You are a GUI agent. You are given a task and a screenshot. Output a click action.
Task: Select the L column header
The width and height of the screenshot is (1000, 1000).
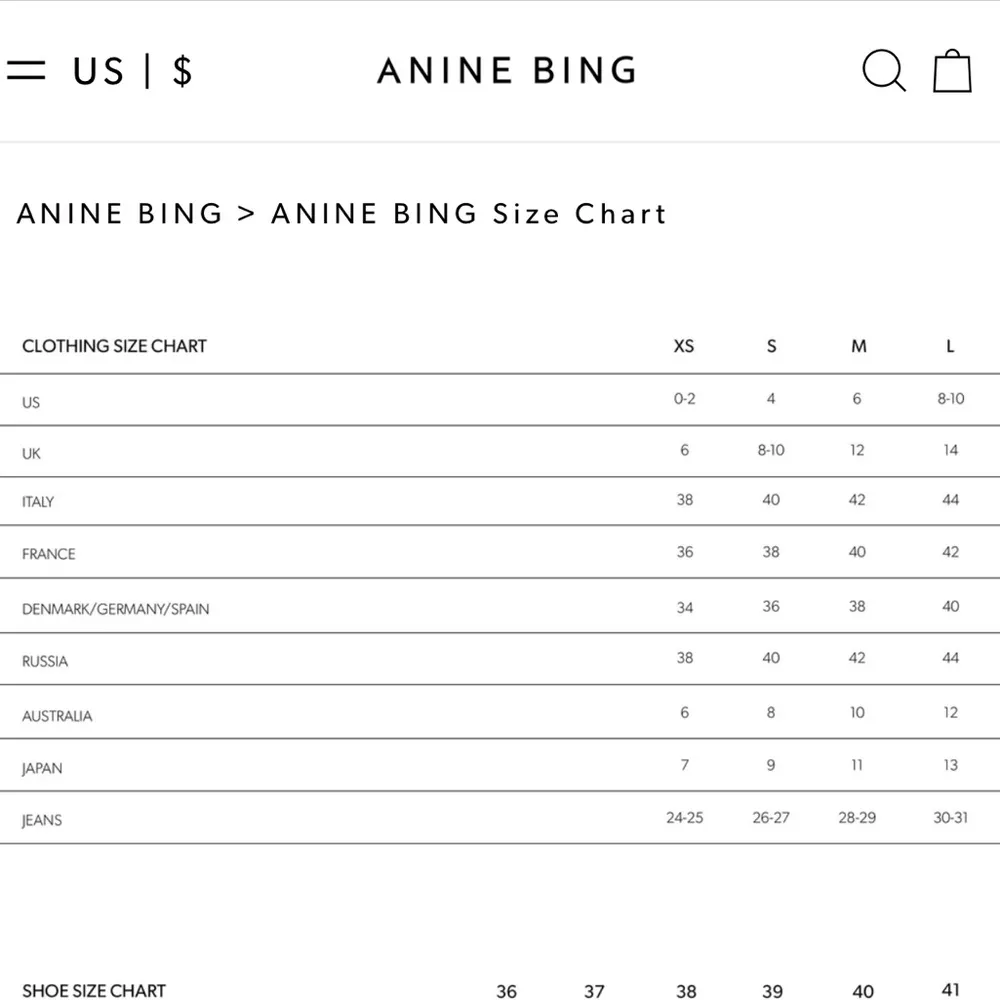[950, 346]
